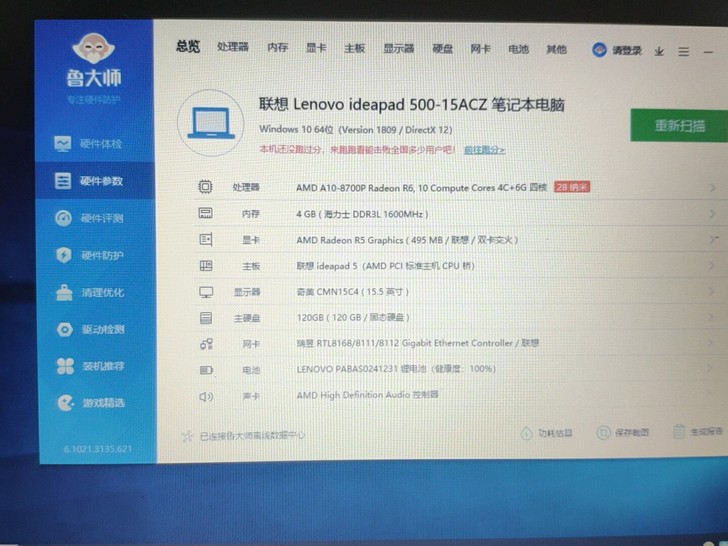Expand the 电池 row chevron
The width and height of the screenshot is (728, 546).
[712, 369]
